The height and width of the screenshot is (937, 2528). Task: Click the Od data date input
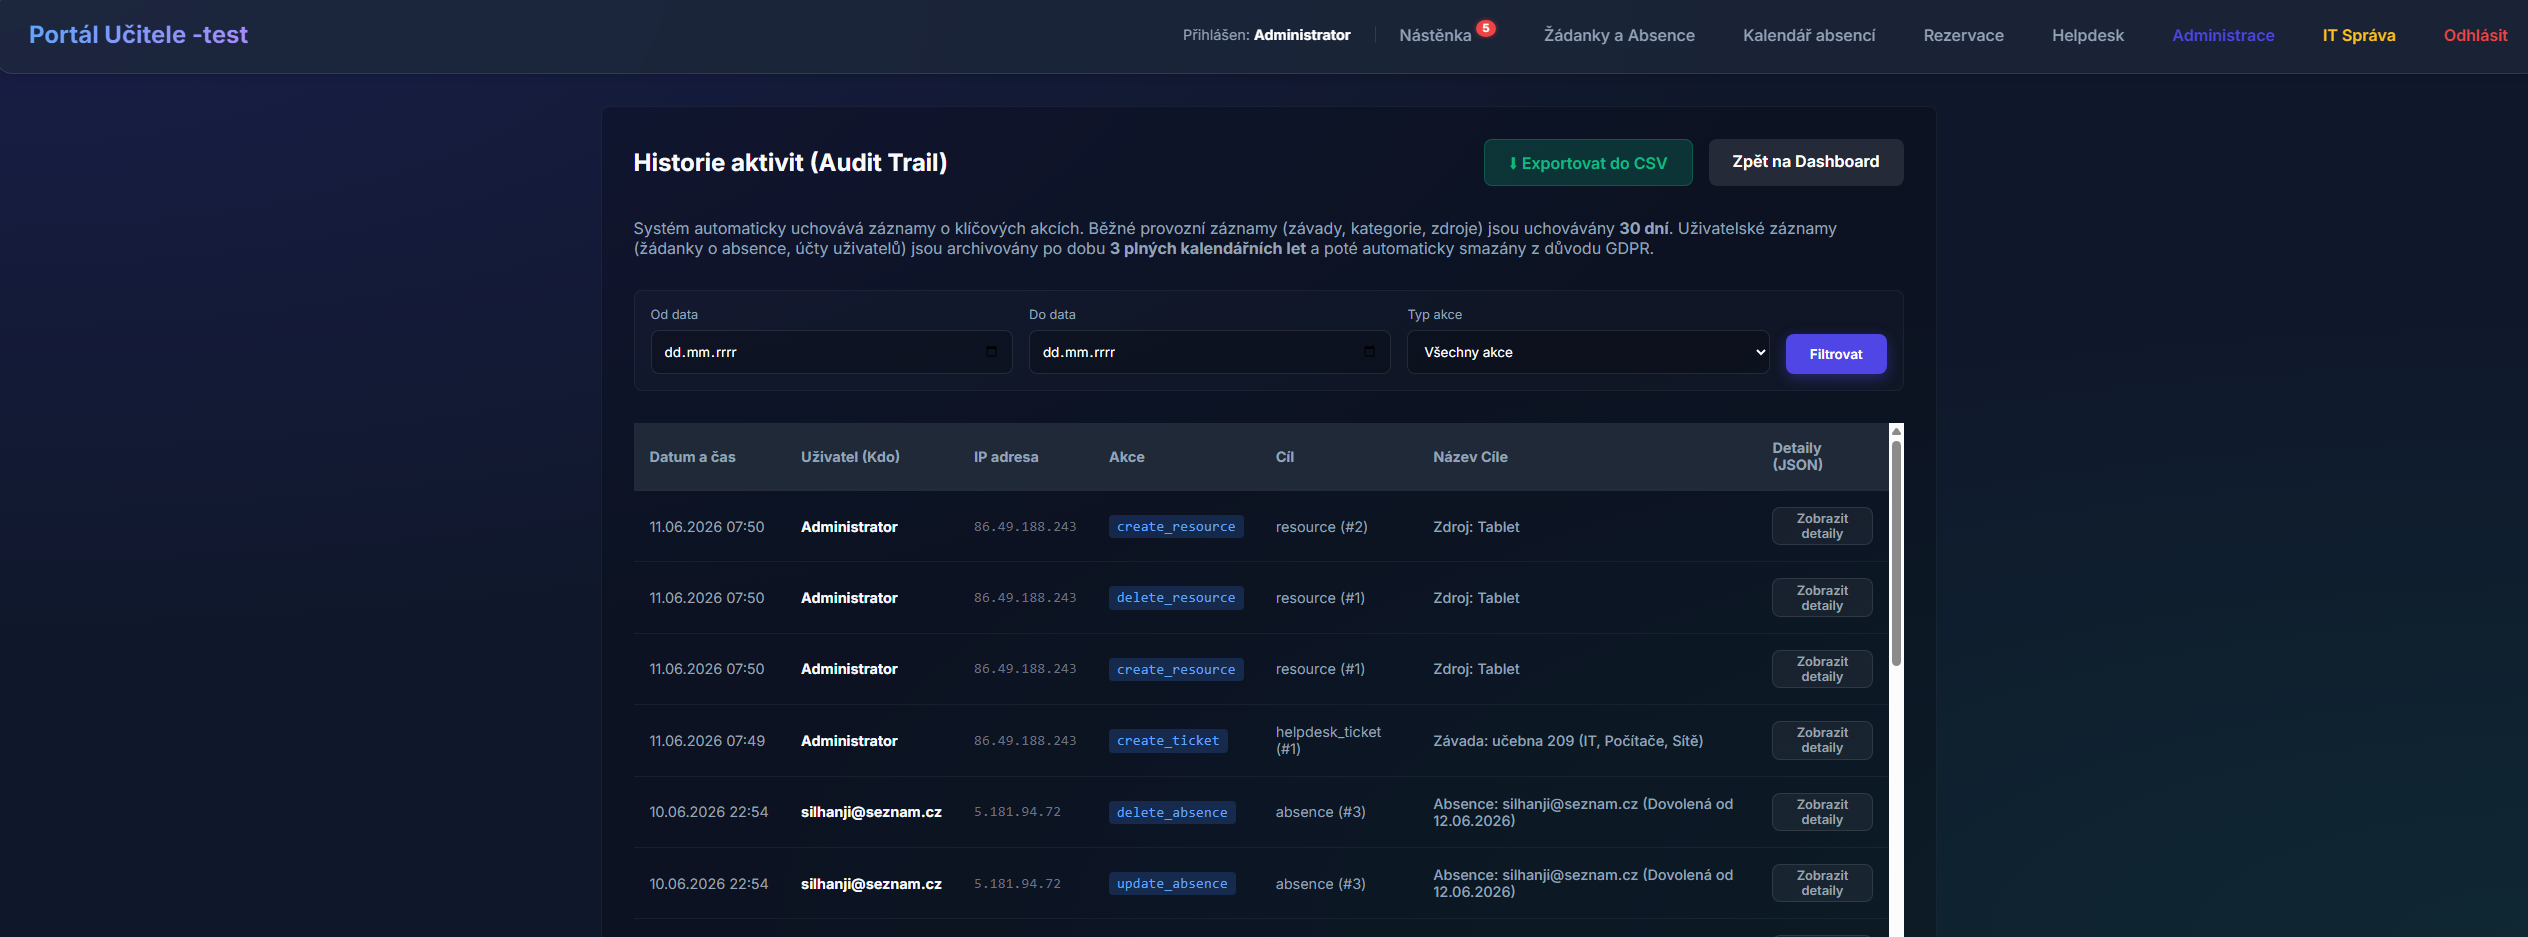coord(831,352)
